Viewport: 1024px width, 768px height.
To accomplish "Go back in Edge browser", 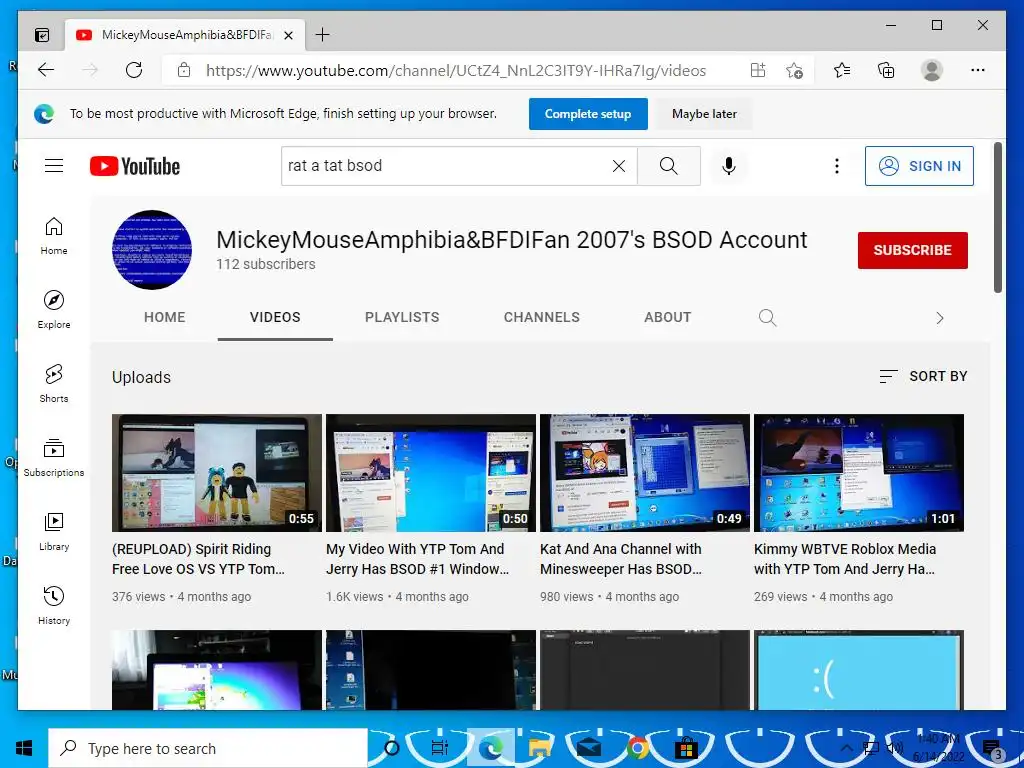I will pyautogui.click(x=46, y=70).
